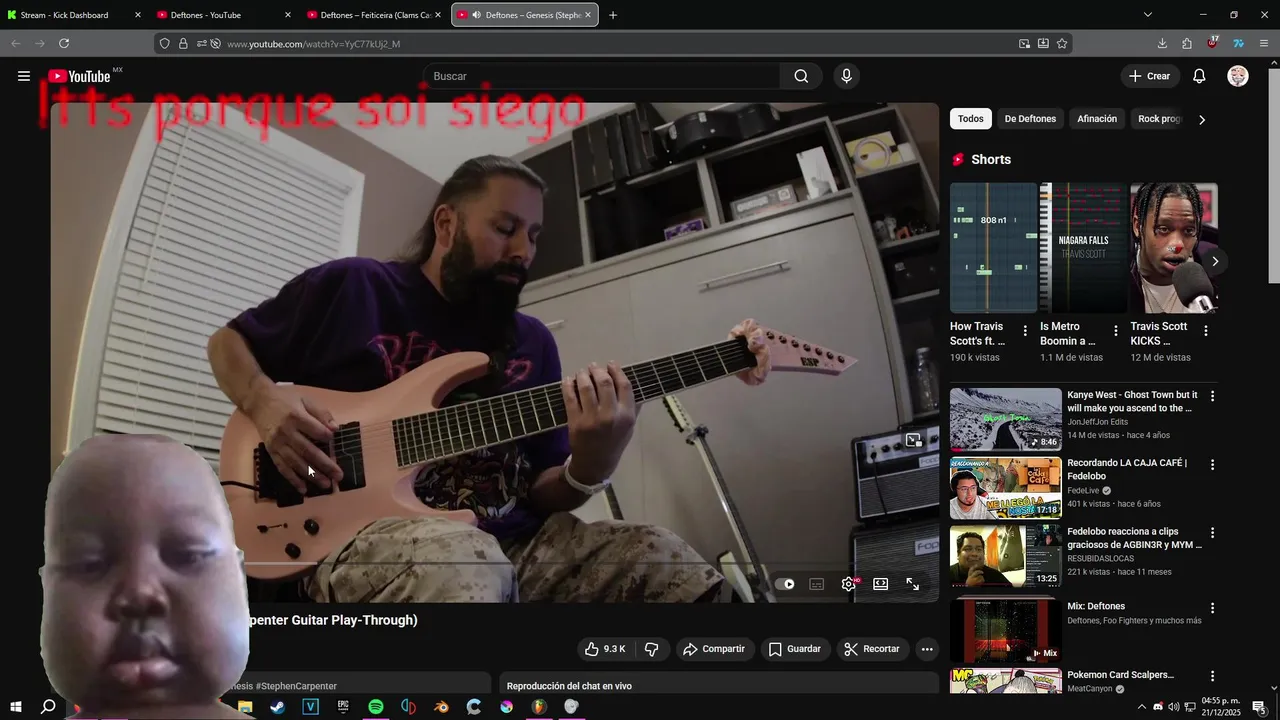Open Epic Games Launcher from taskbar
Viewport: 1280px width, 720px height.
click(343, 707)
